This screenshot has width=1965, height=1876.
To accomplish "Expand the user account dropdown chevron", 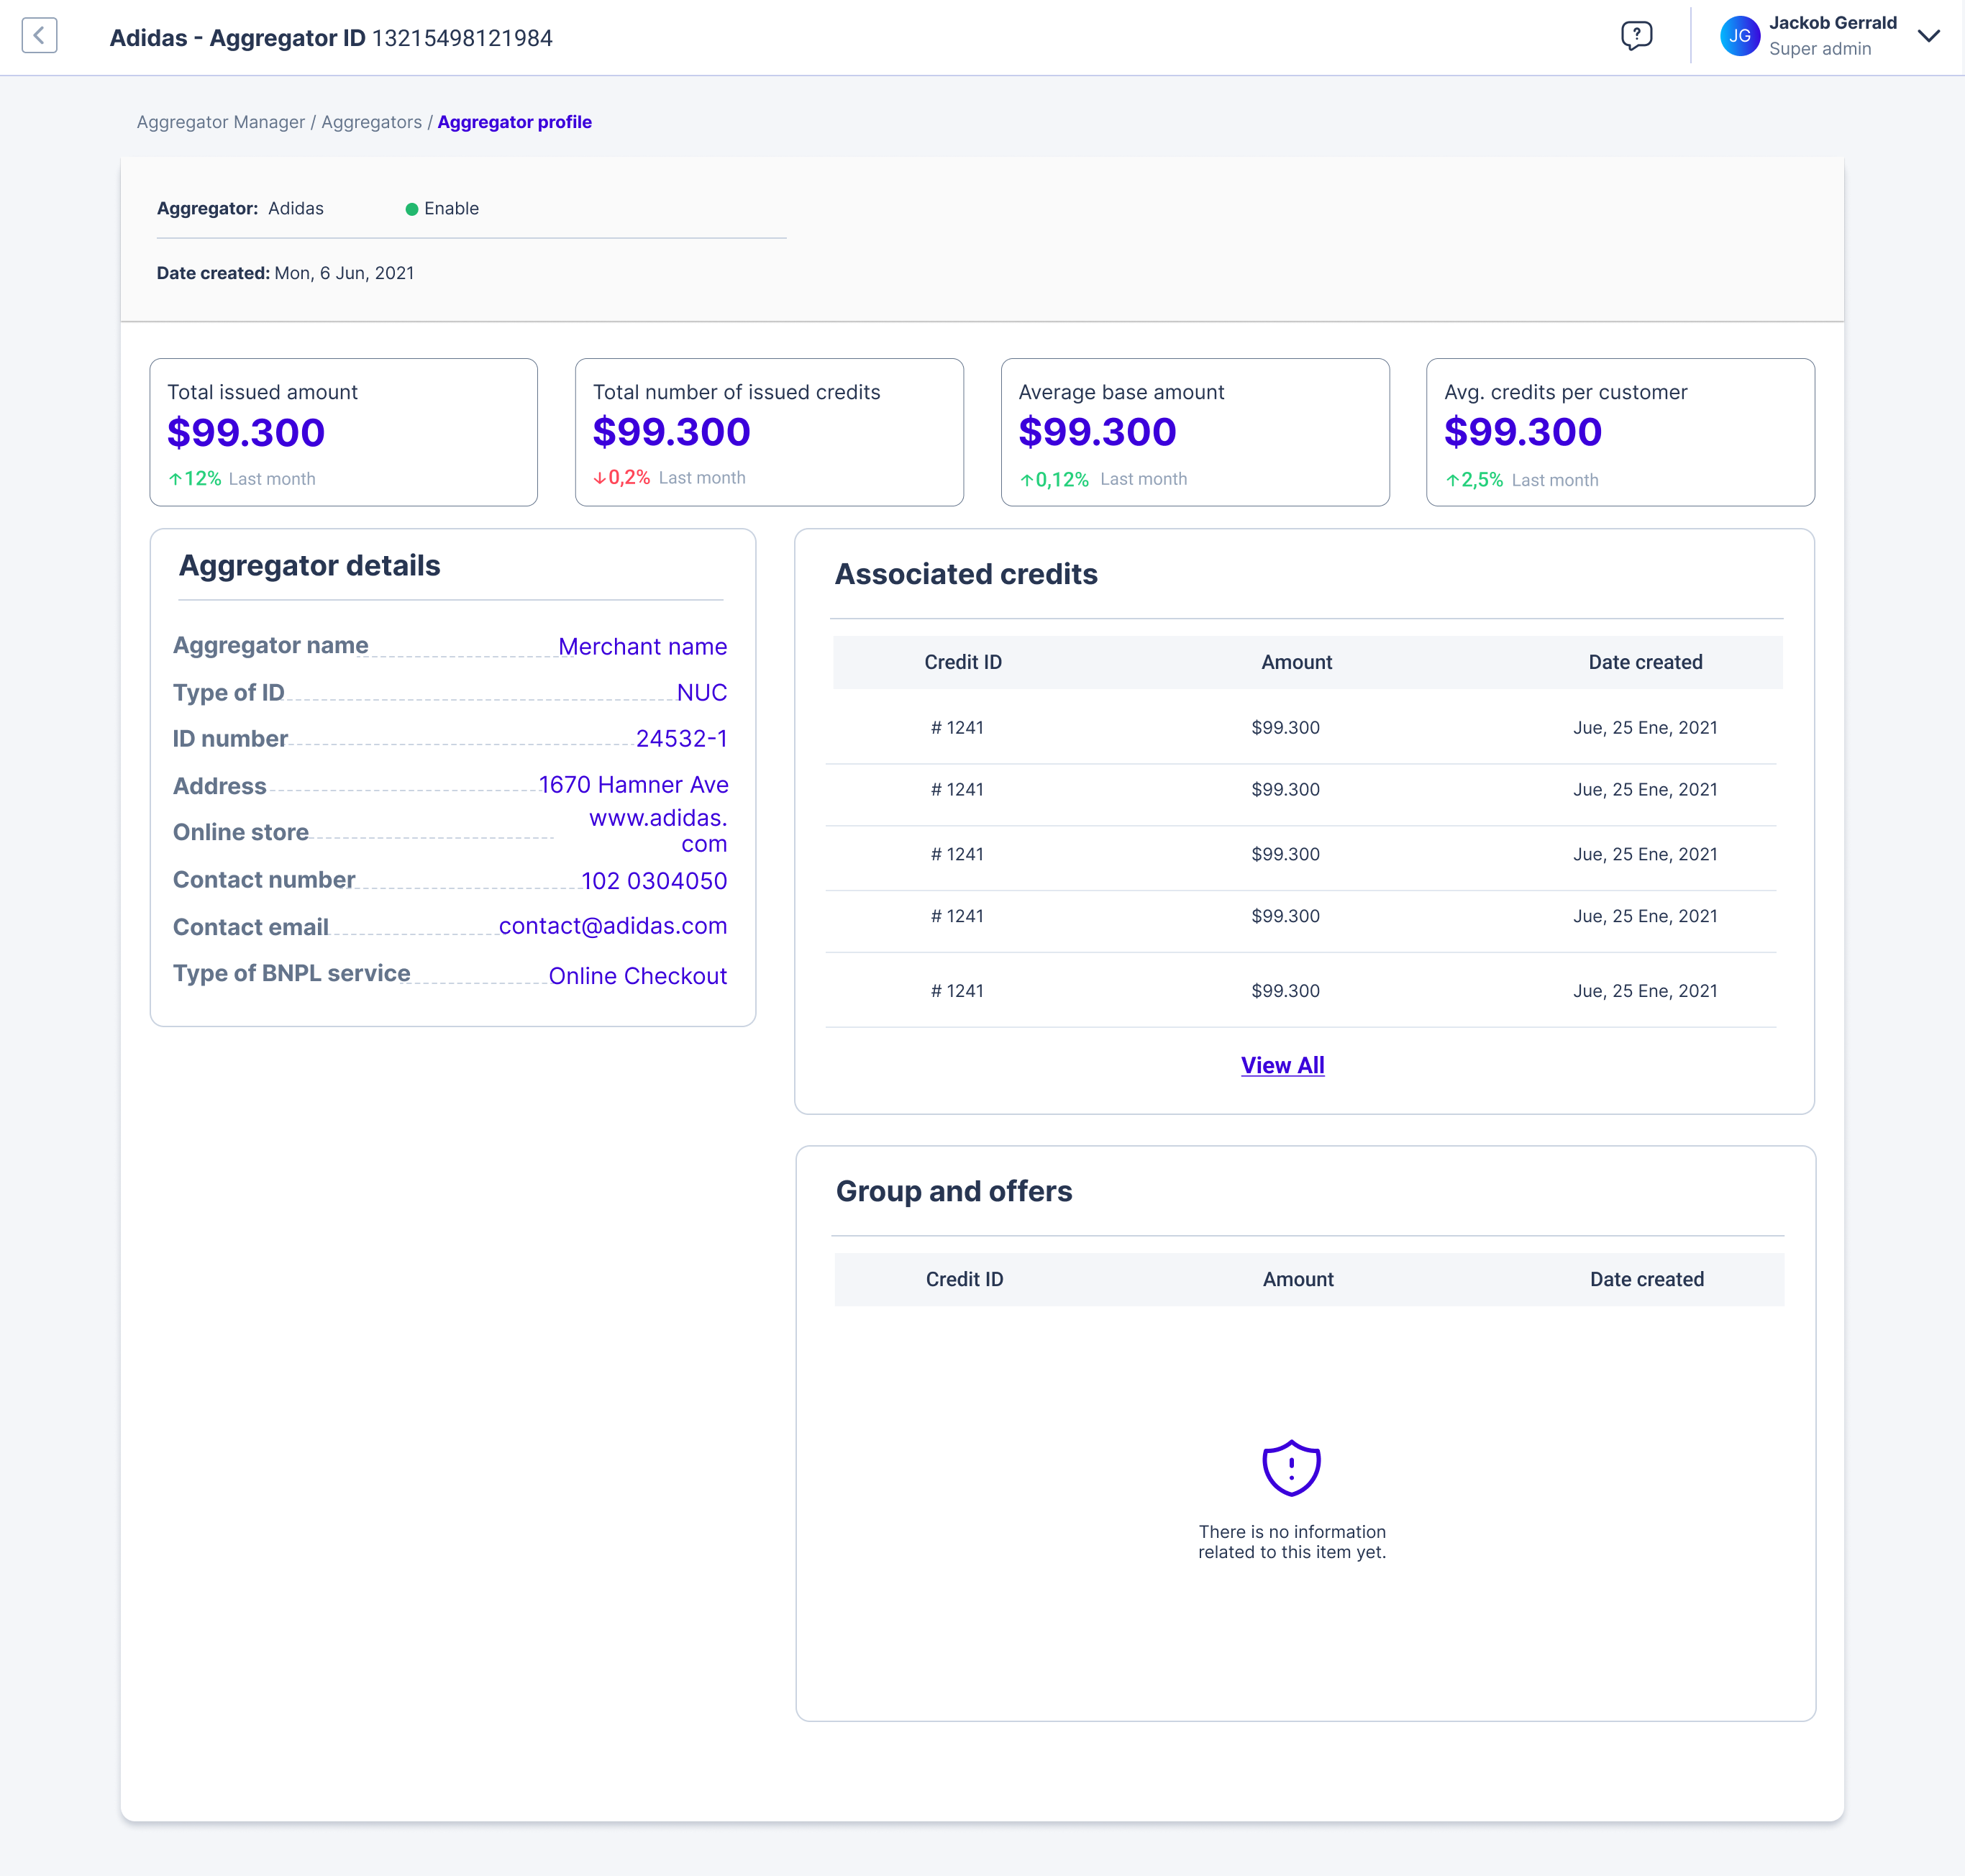I will click(x=1928, y=36).
